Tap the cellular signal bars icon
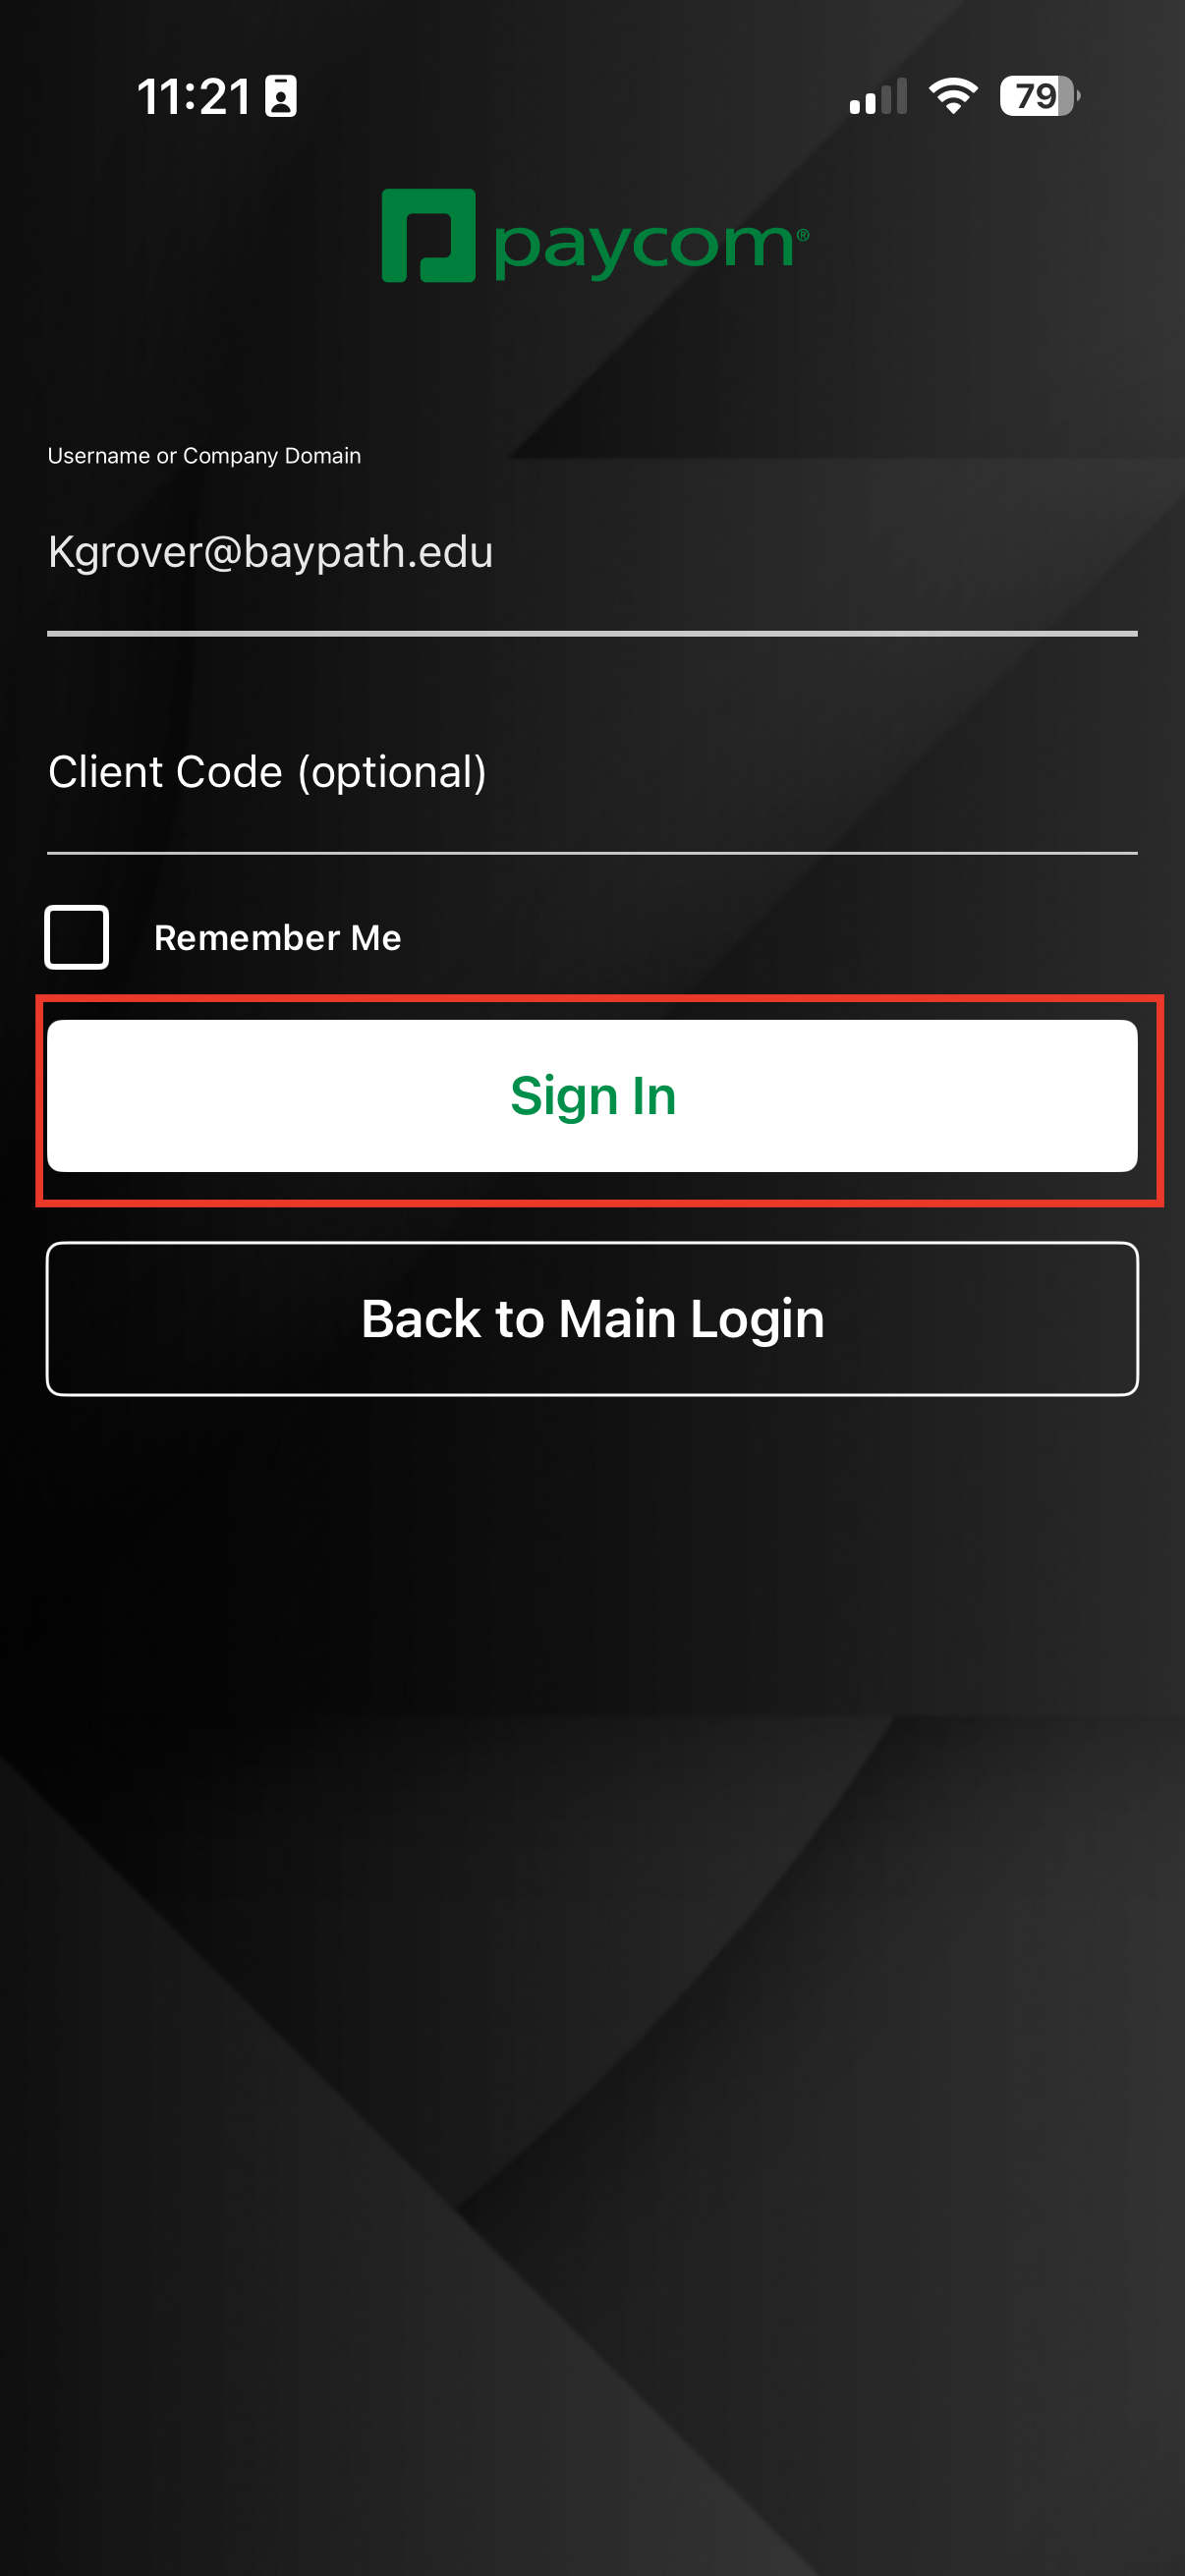The height and width of the screenshot is (2576, 1185). coord(878,96)
